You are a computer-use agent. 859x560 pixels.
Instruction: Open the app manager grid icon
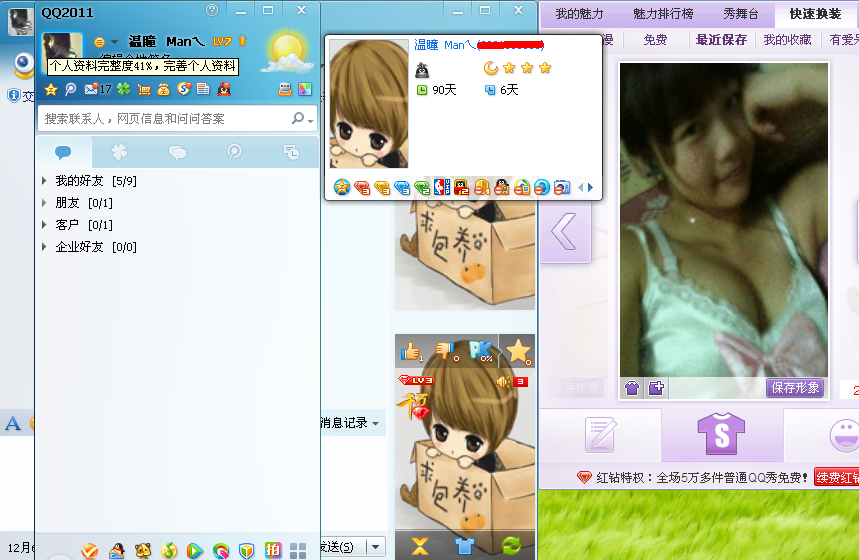298,551
